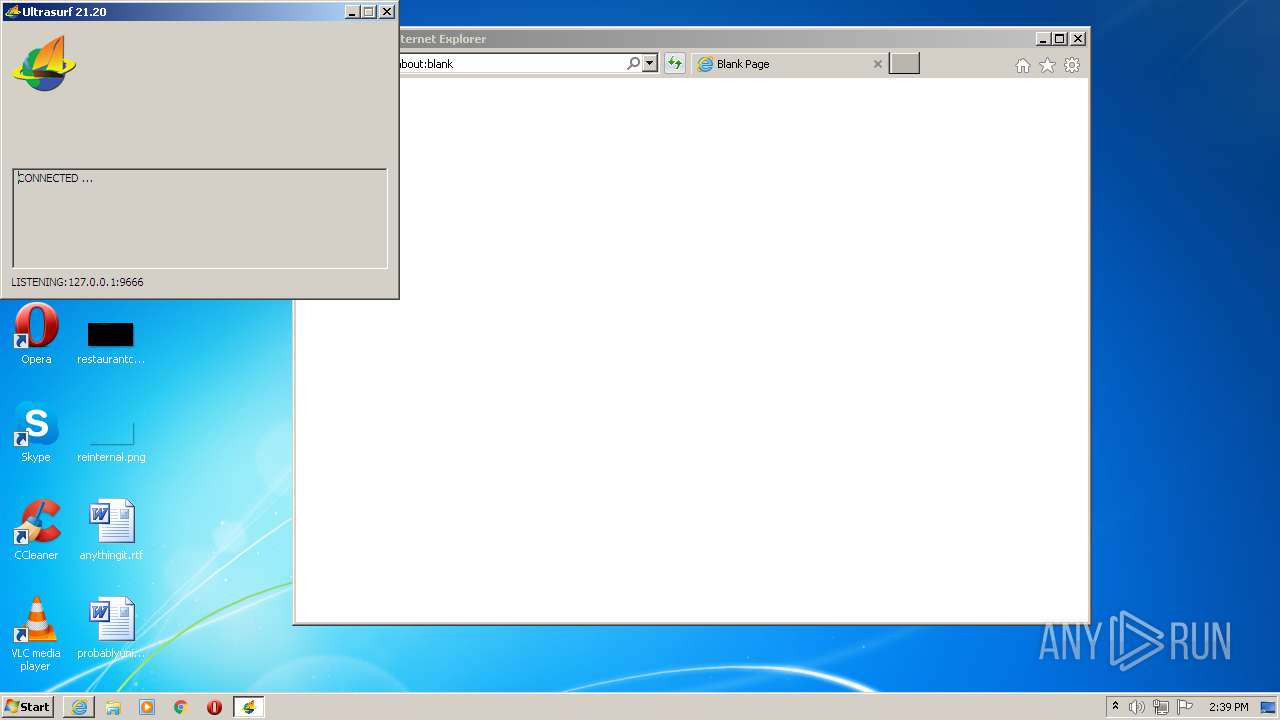Open IE Favorites star icon
The width and height of the screenshot is (1280, 720).
click(1047, 65)
